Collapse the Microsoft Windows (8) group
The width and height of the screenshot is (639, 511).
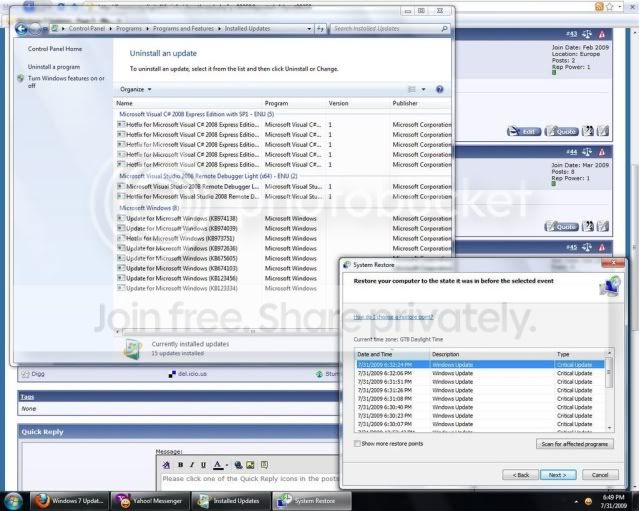coord(149,208)
